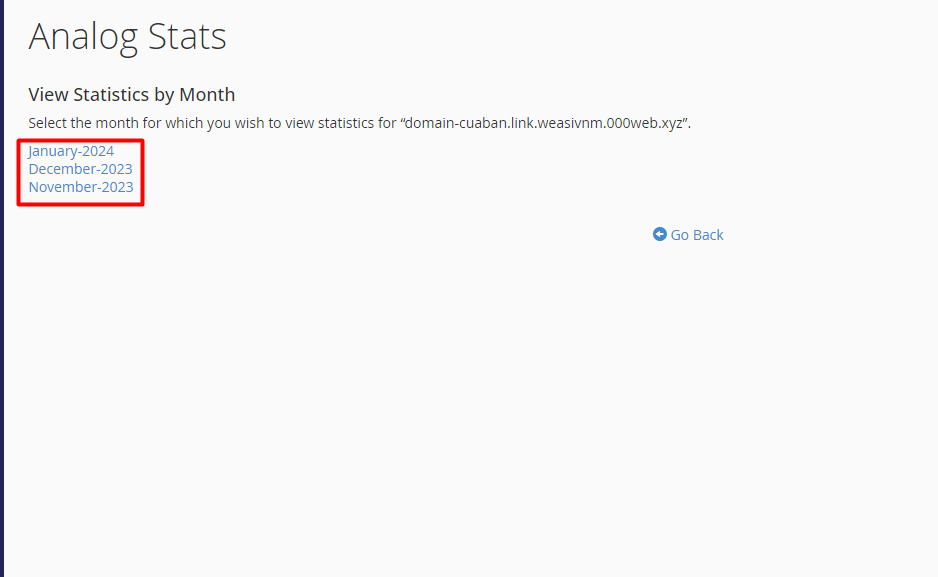Click the word Stats in the title
The width and height of the screenshot is (938, 577).
tap(187, 36)
